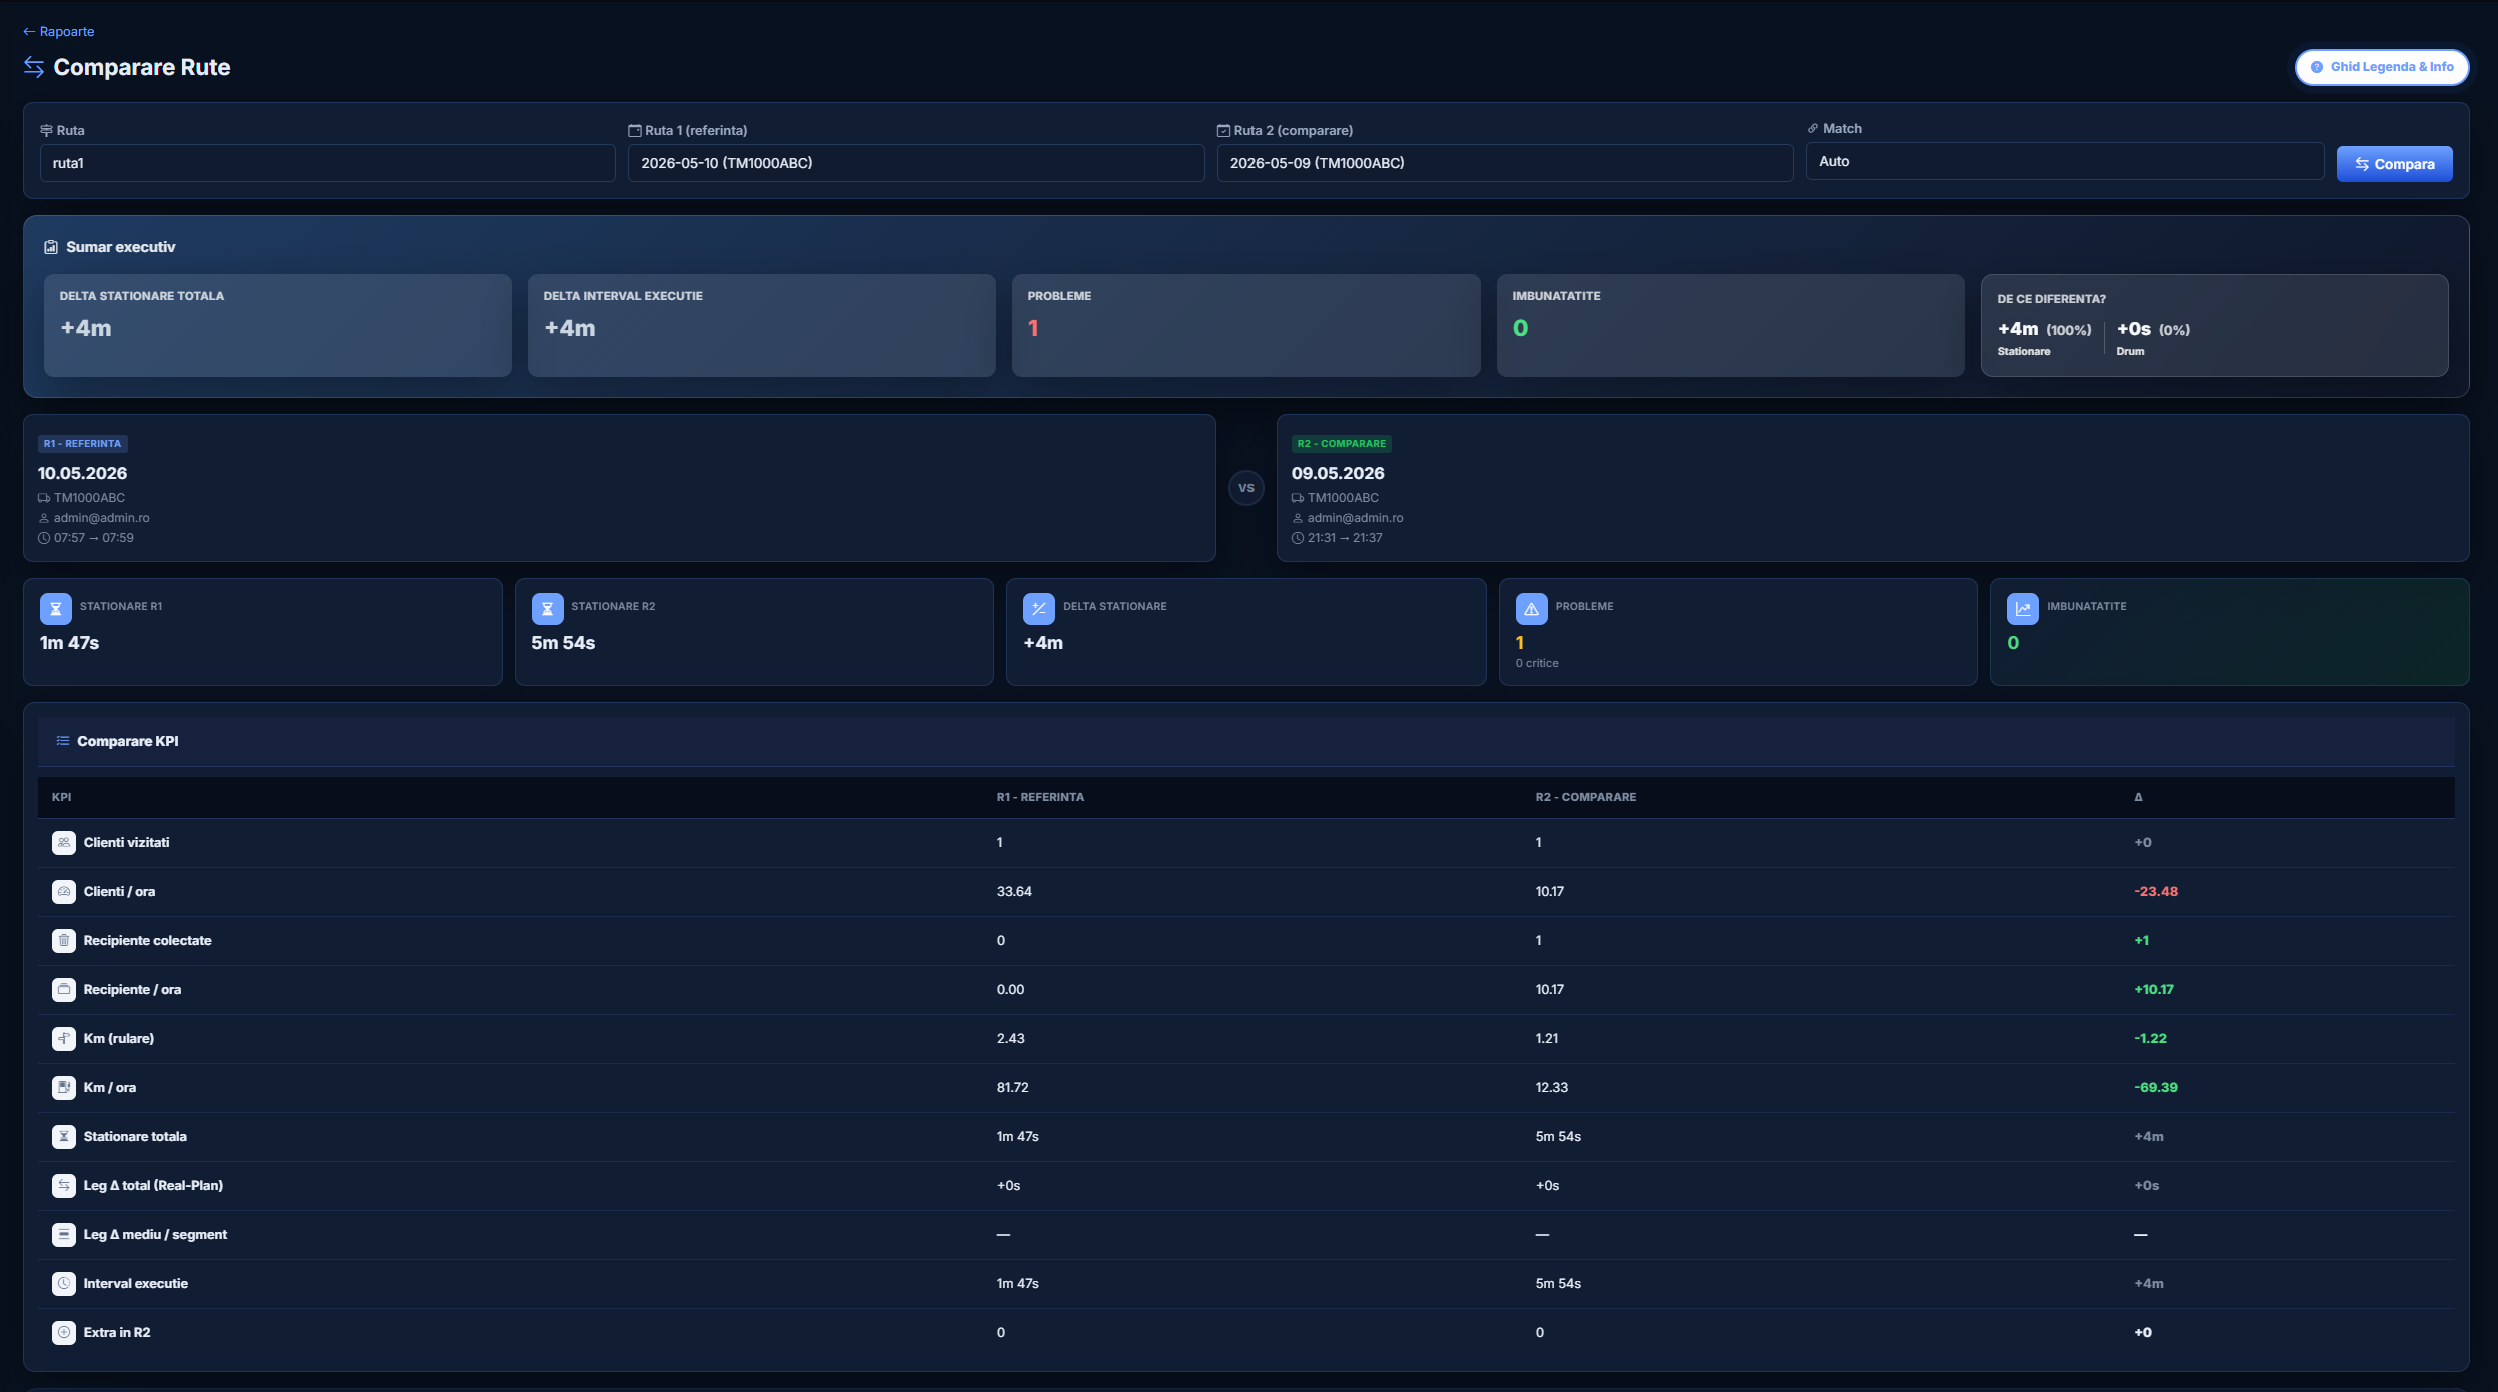
Task: Click the Leg Δ total (Real-Plan) icon
Action: coord(64,1186)
